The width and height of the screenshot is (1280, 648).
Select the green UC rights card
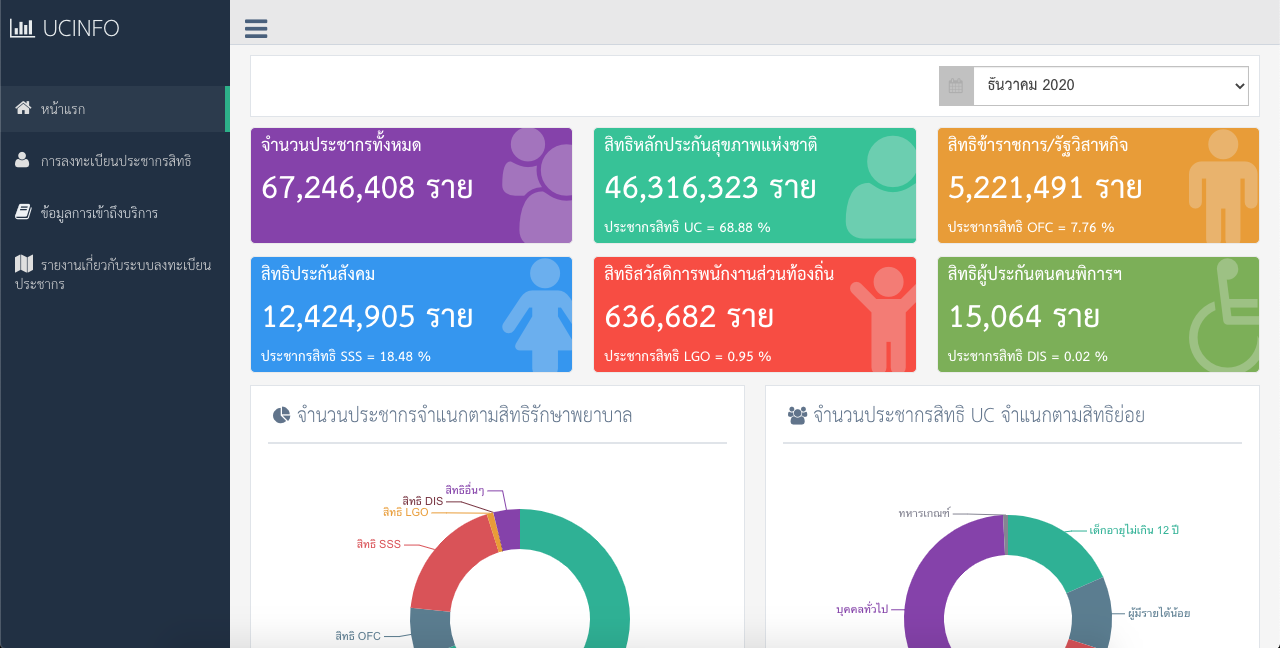click(754, 185)
